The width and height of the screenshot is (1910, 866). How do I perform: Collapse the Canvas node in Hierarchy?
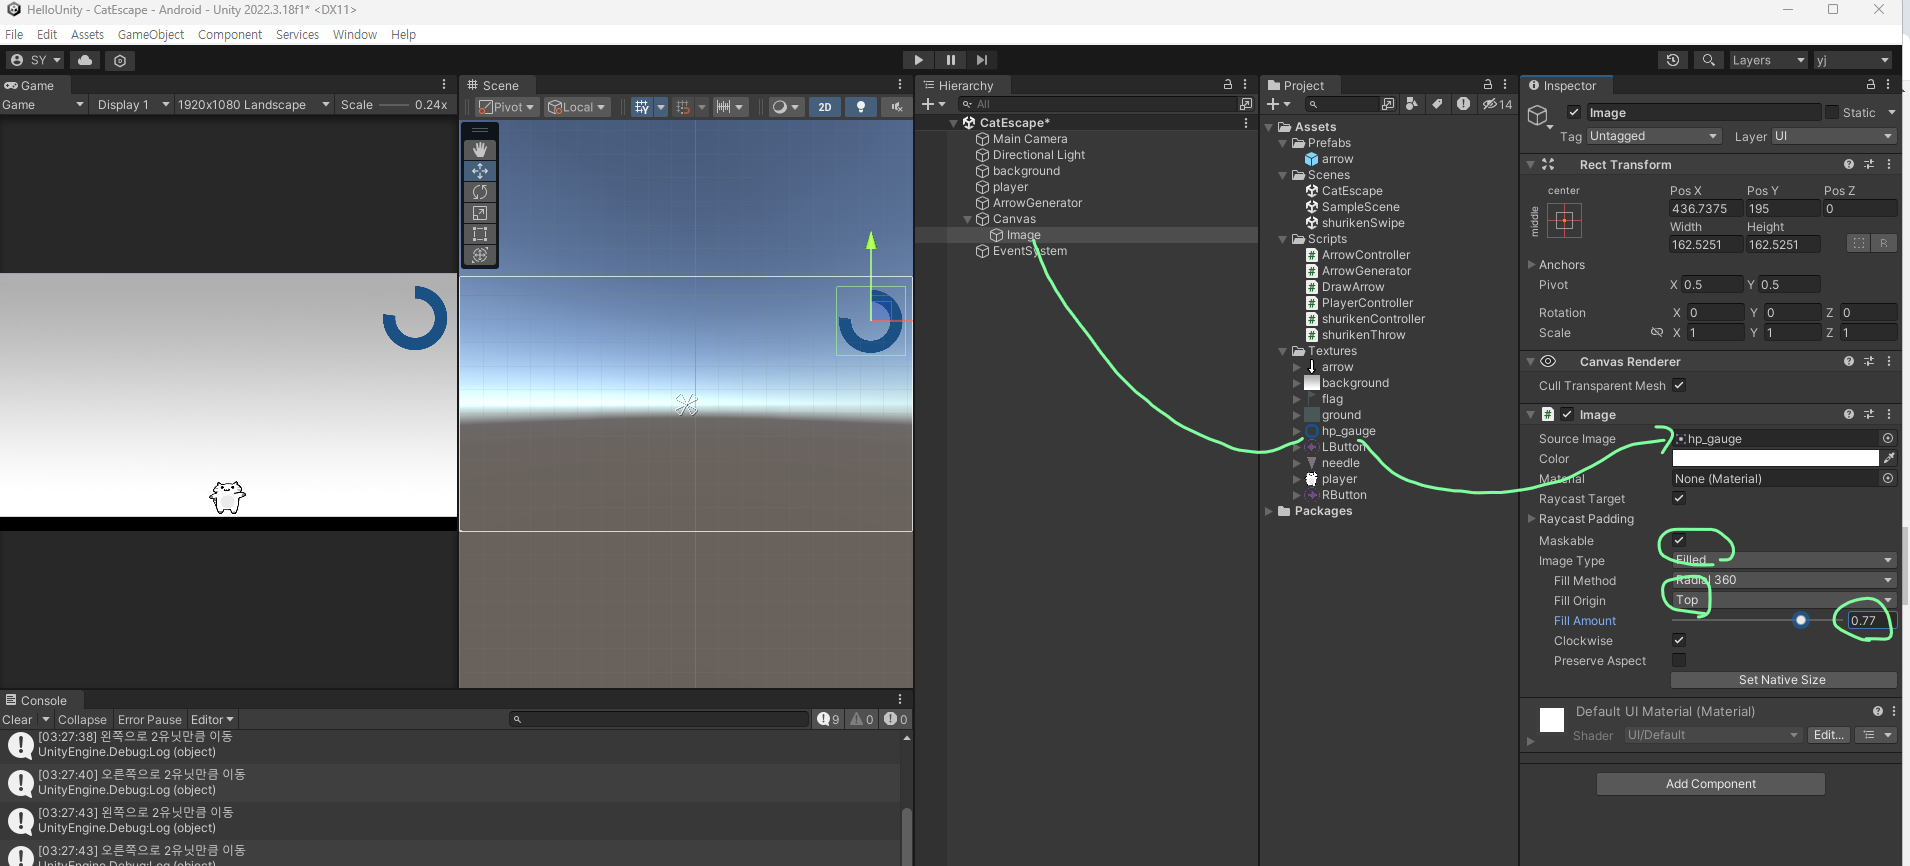tap(968, 219)
